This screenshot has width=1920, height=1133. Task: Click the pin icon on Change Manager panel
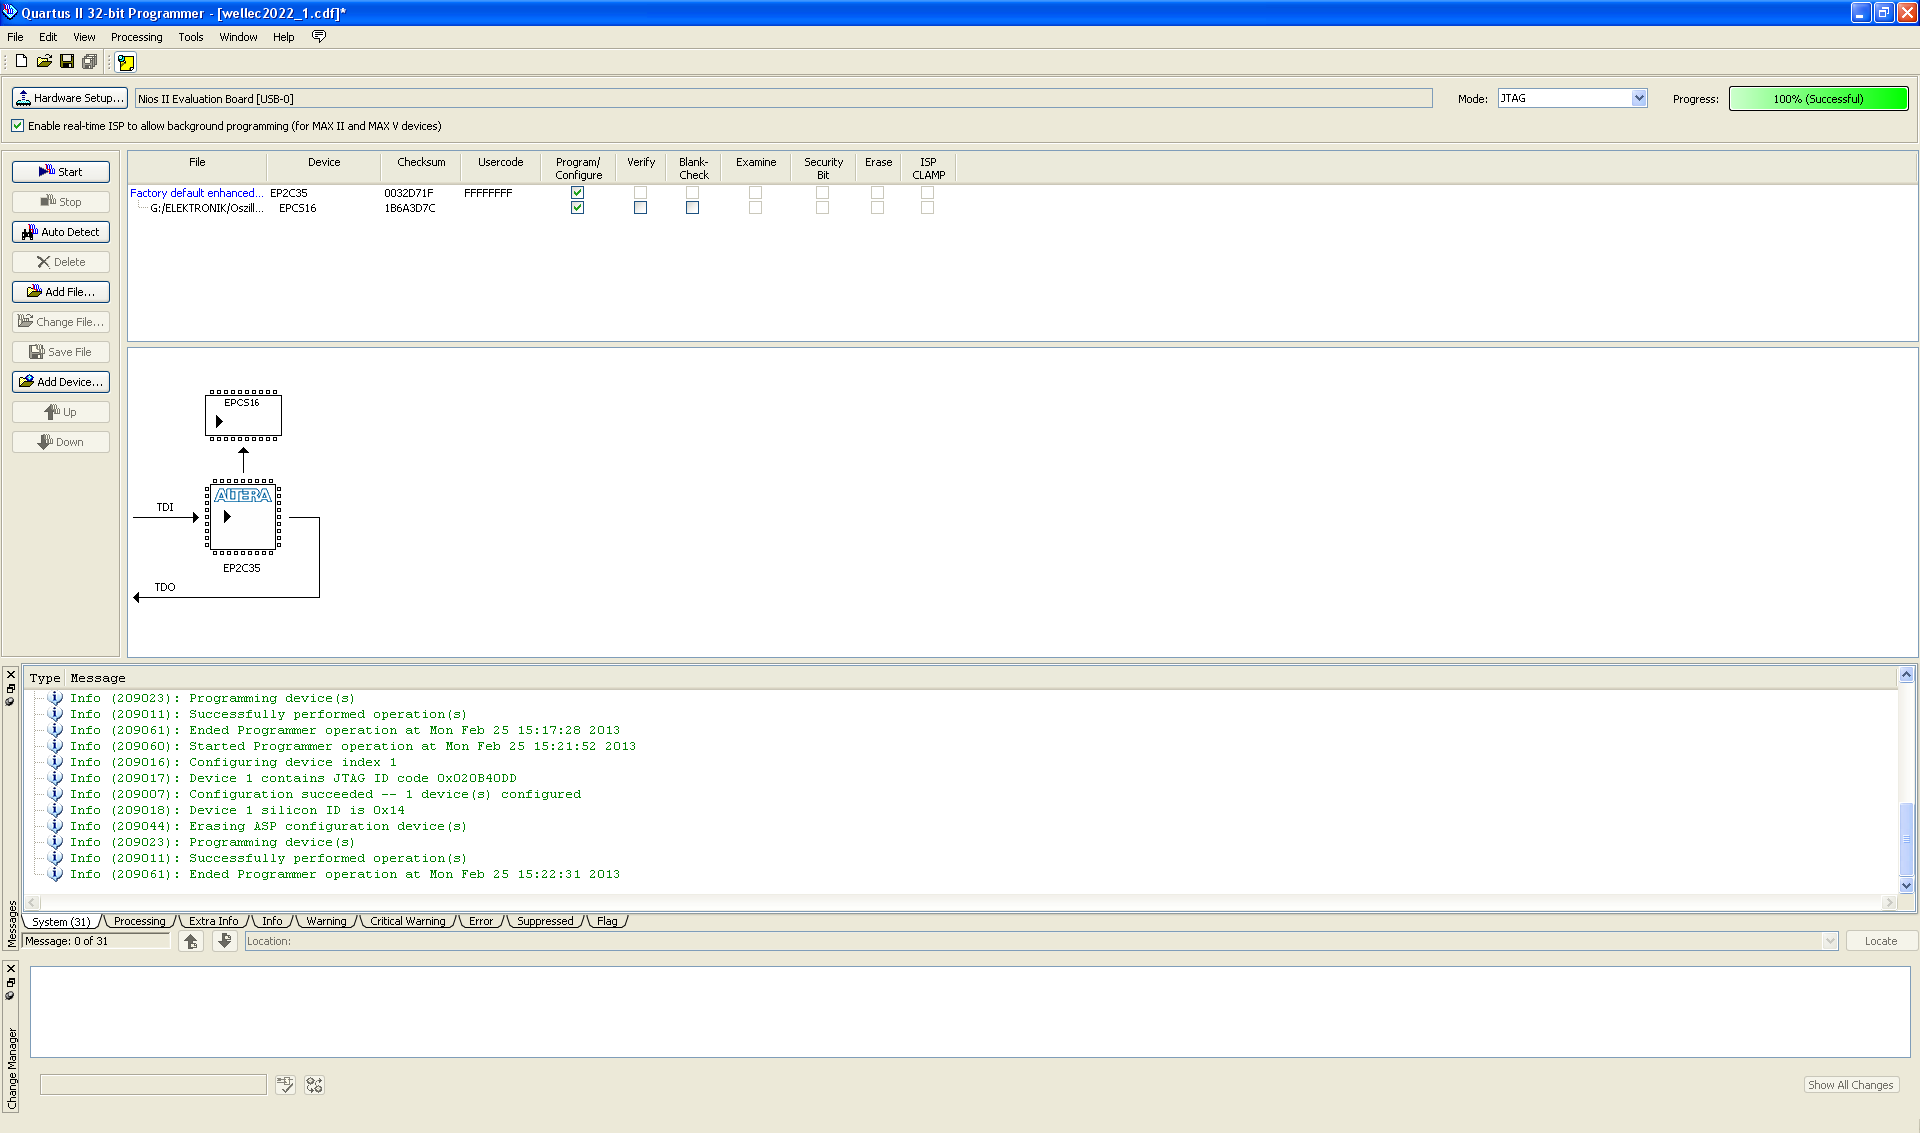(x=10, y=995)
